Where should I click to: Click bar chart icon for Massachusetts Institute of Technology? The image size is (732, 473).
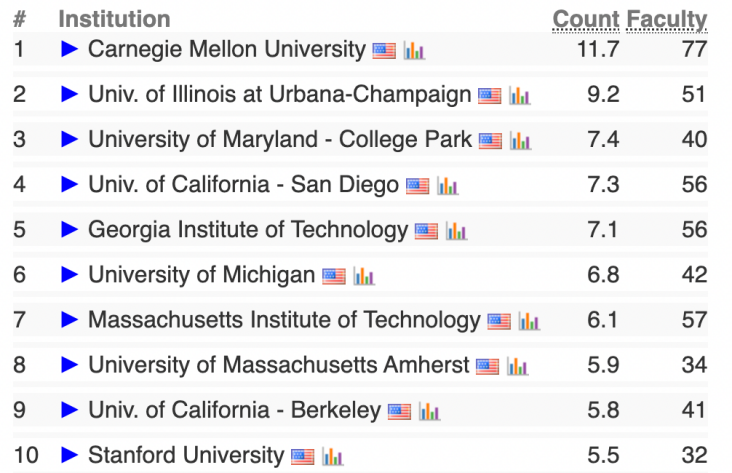point(529,321)
